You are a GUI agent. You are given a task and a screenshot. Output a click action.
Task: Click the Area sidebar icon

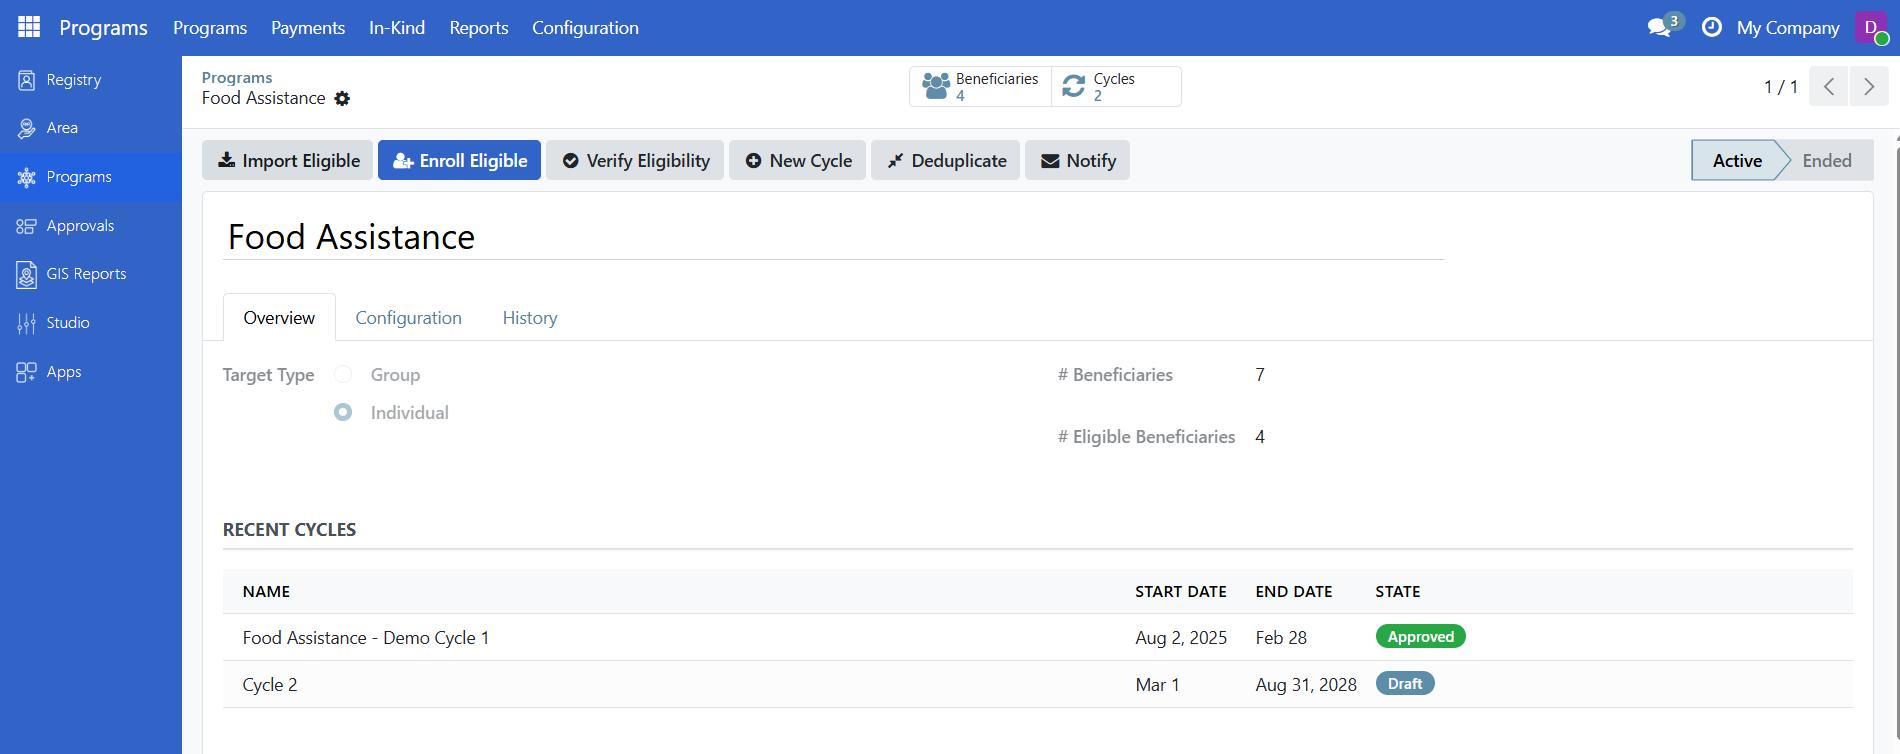27,128
